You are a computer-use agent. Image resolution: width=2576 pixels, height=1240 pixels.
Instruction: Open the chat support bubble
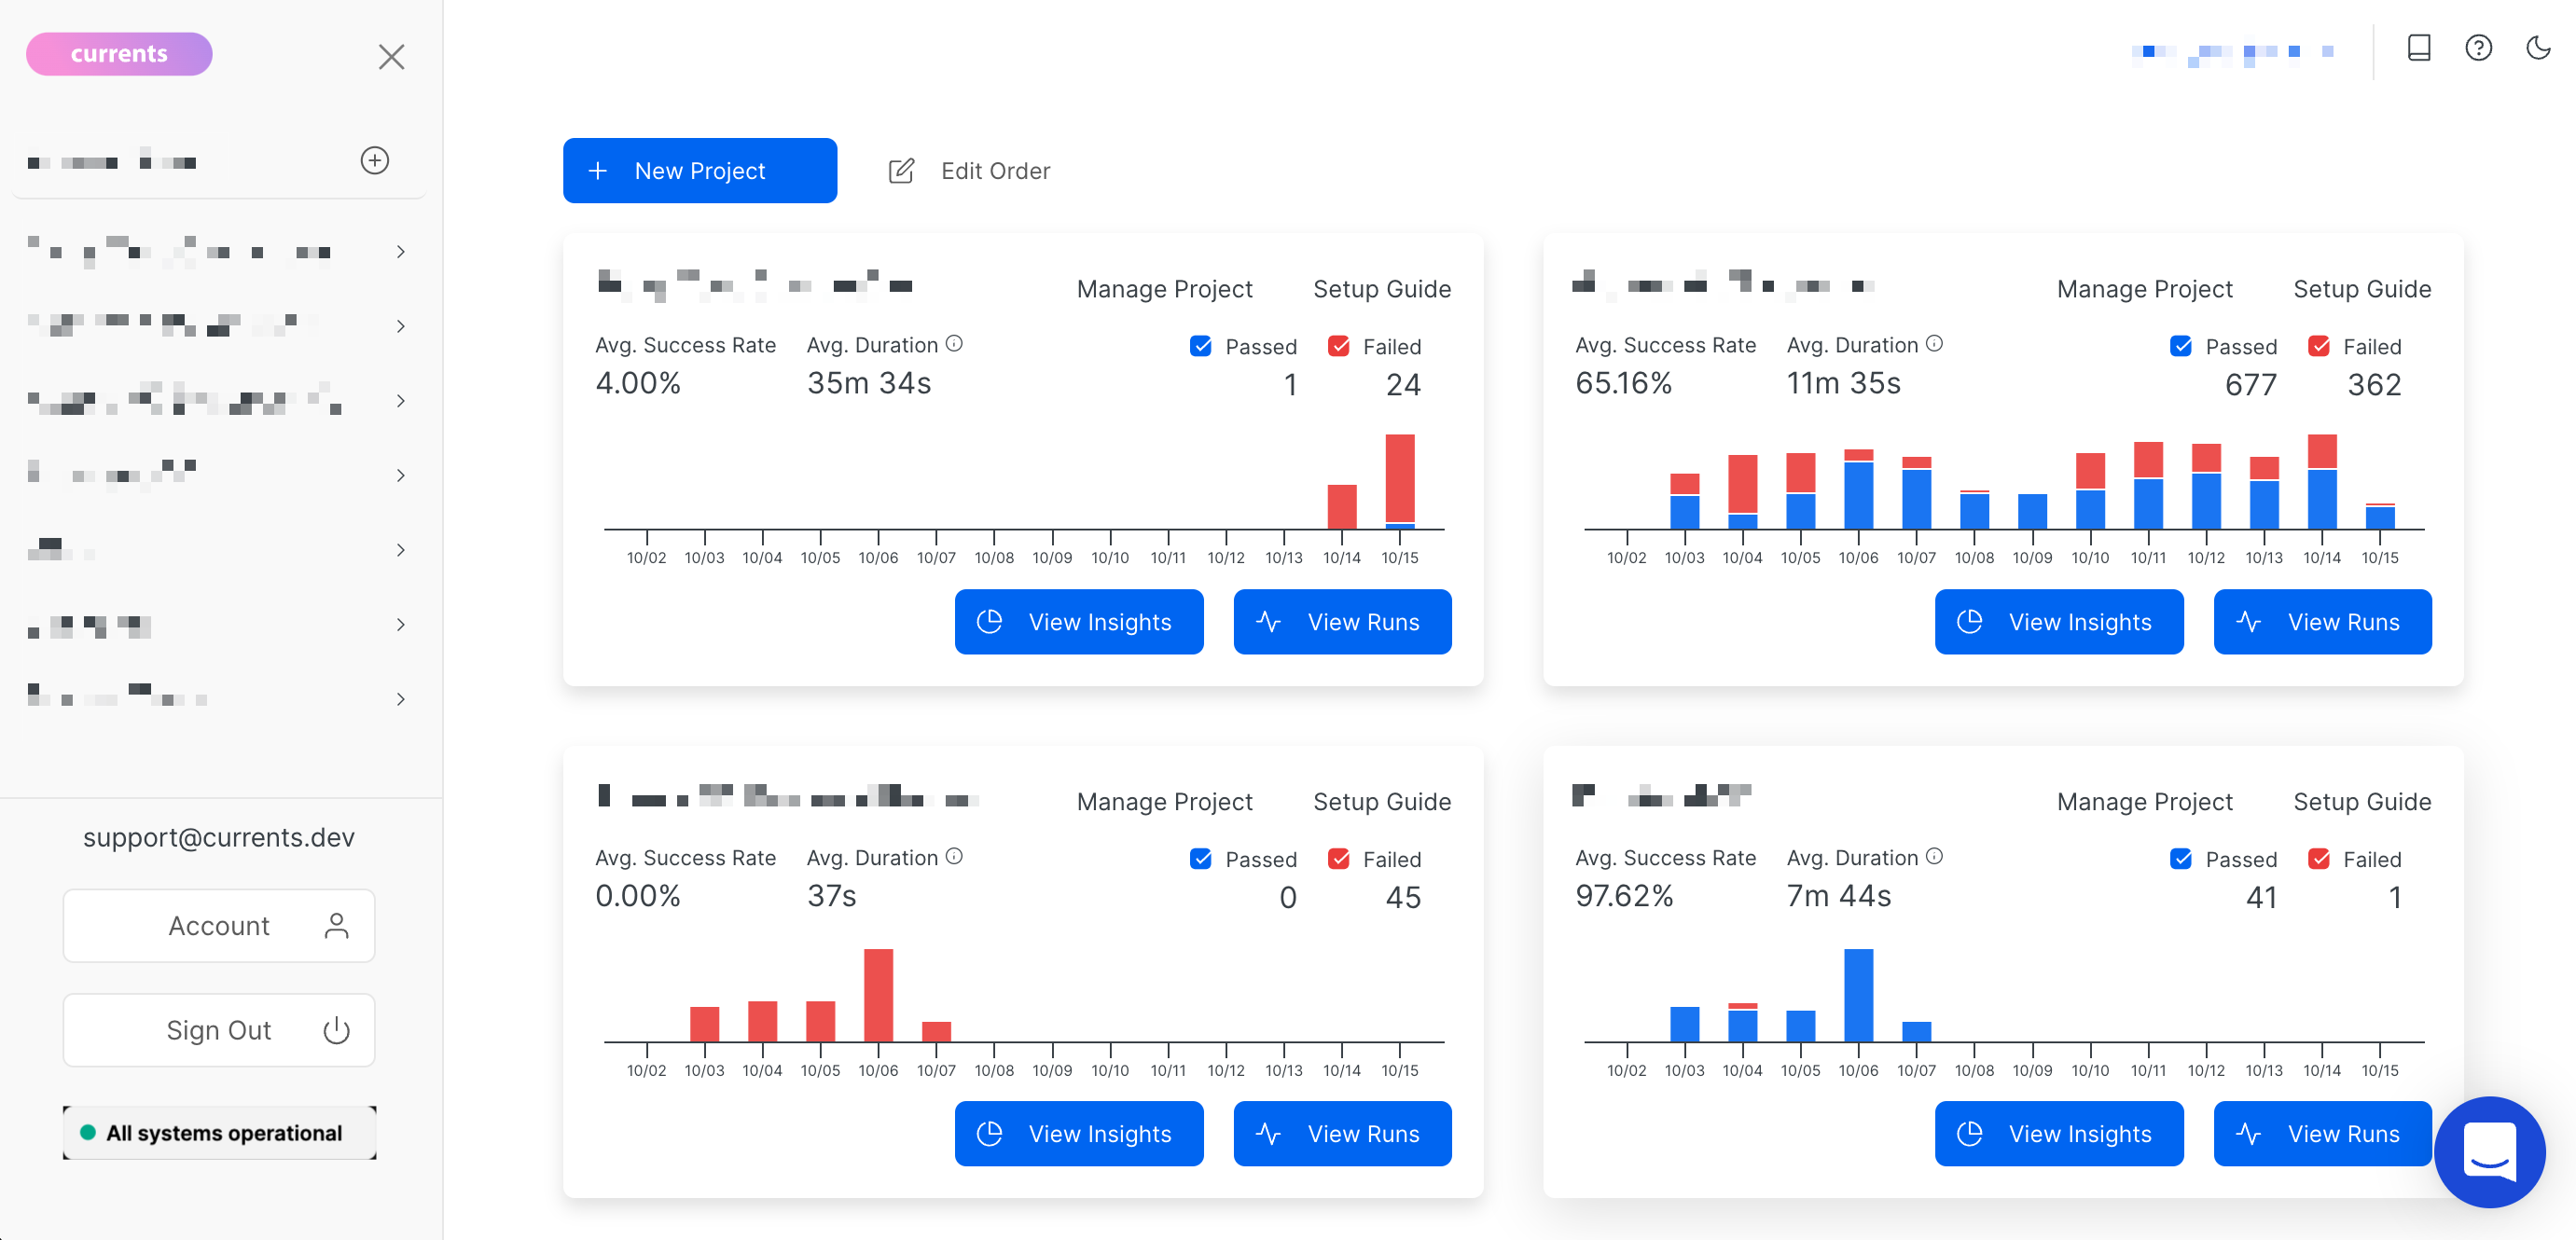point(2489,1152)
